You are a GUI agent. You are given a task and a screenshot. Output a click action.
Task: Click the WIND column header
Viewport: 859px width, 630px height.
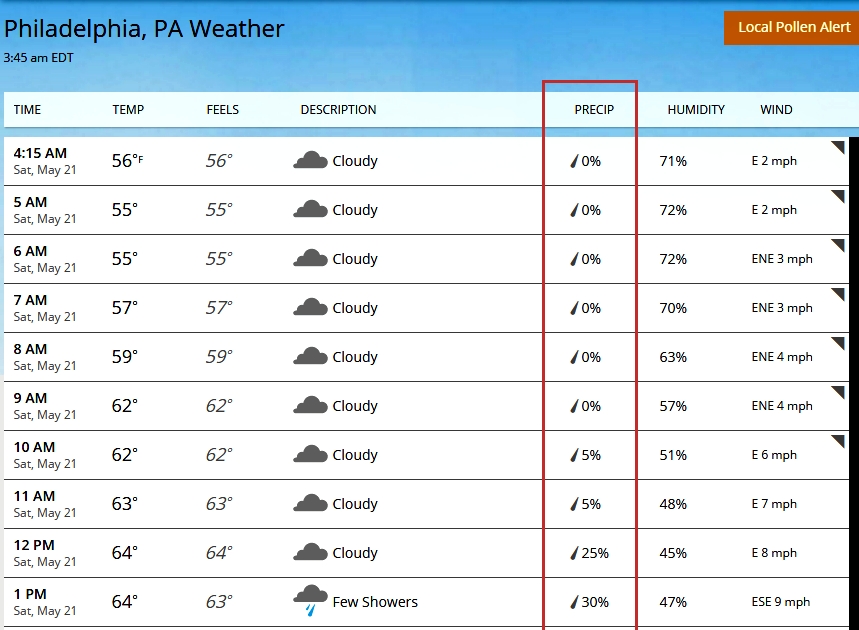point(776,110)
